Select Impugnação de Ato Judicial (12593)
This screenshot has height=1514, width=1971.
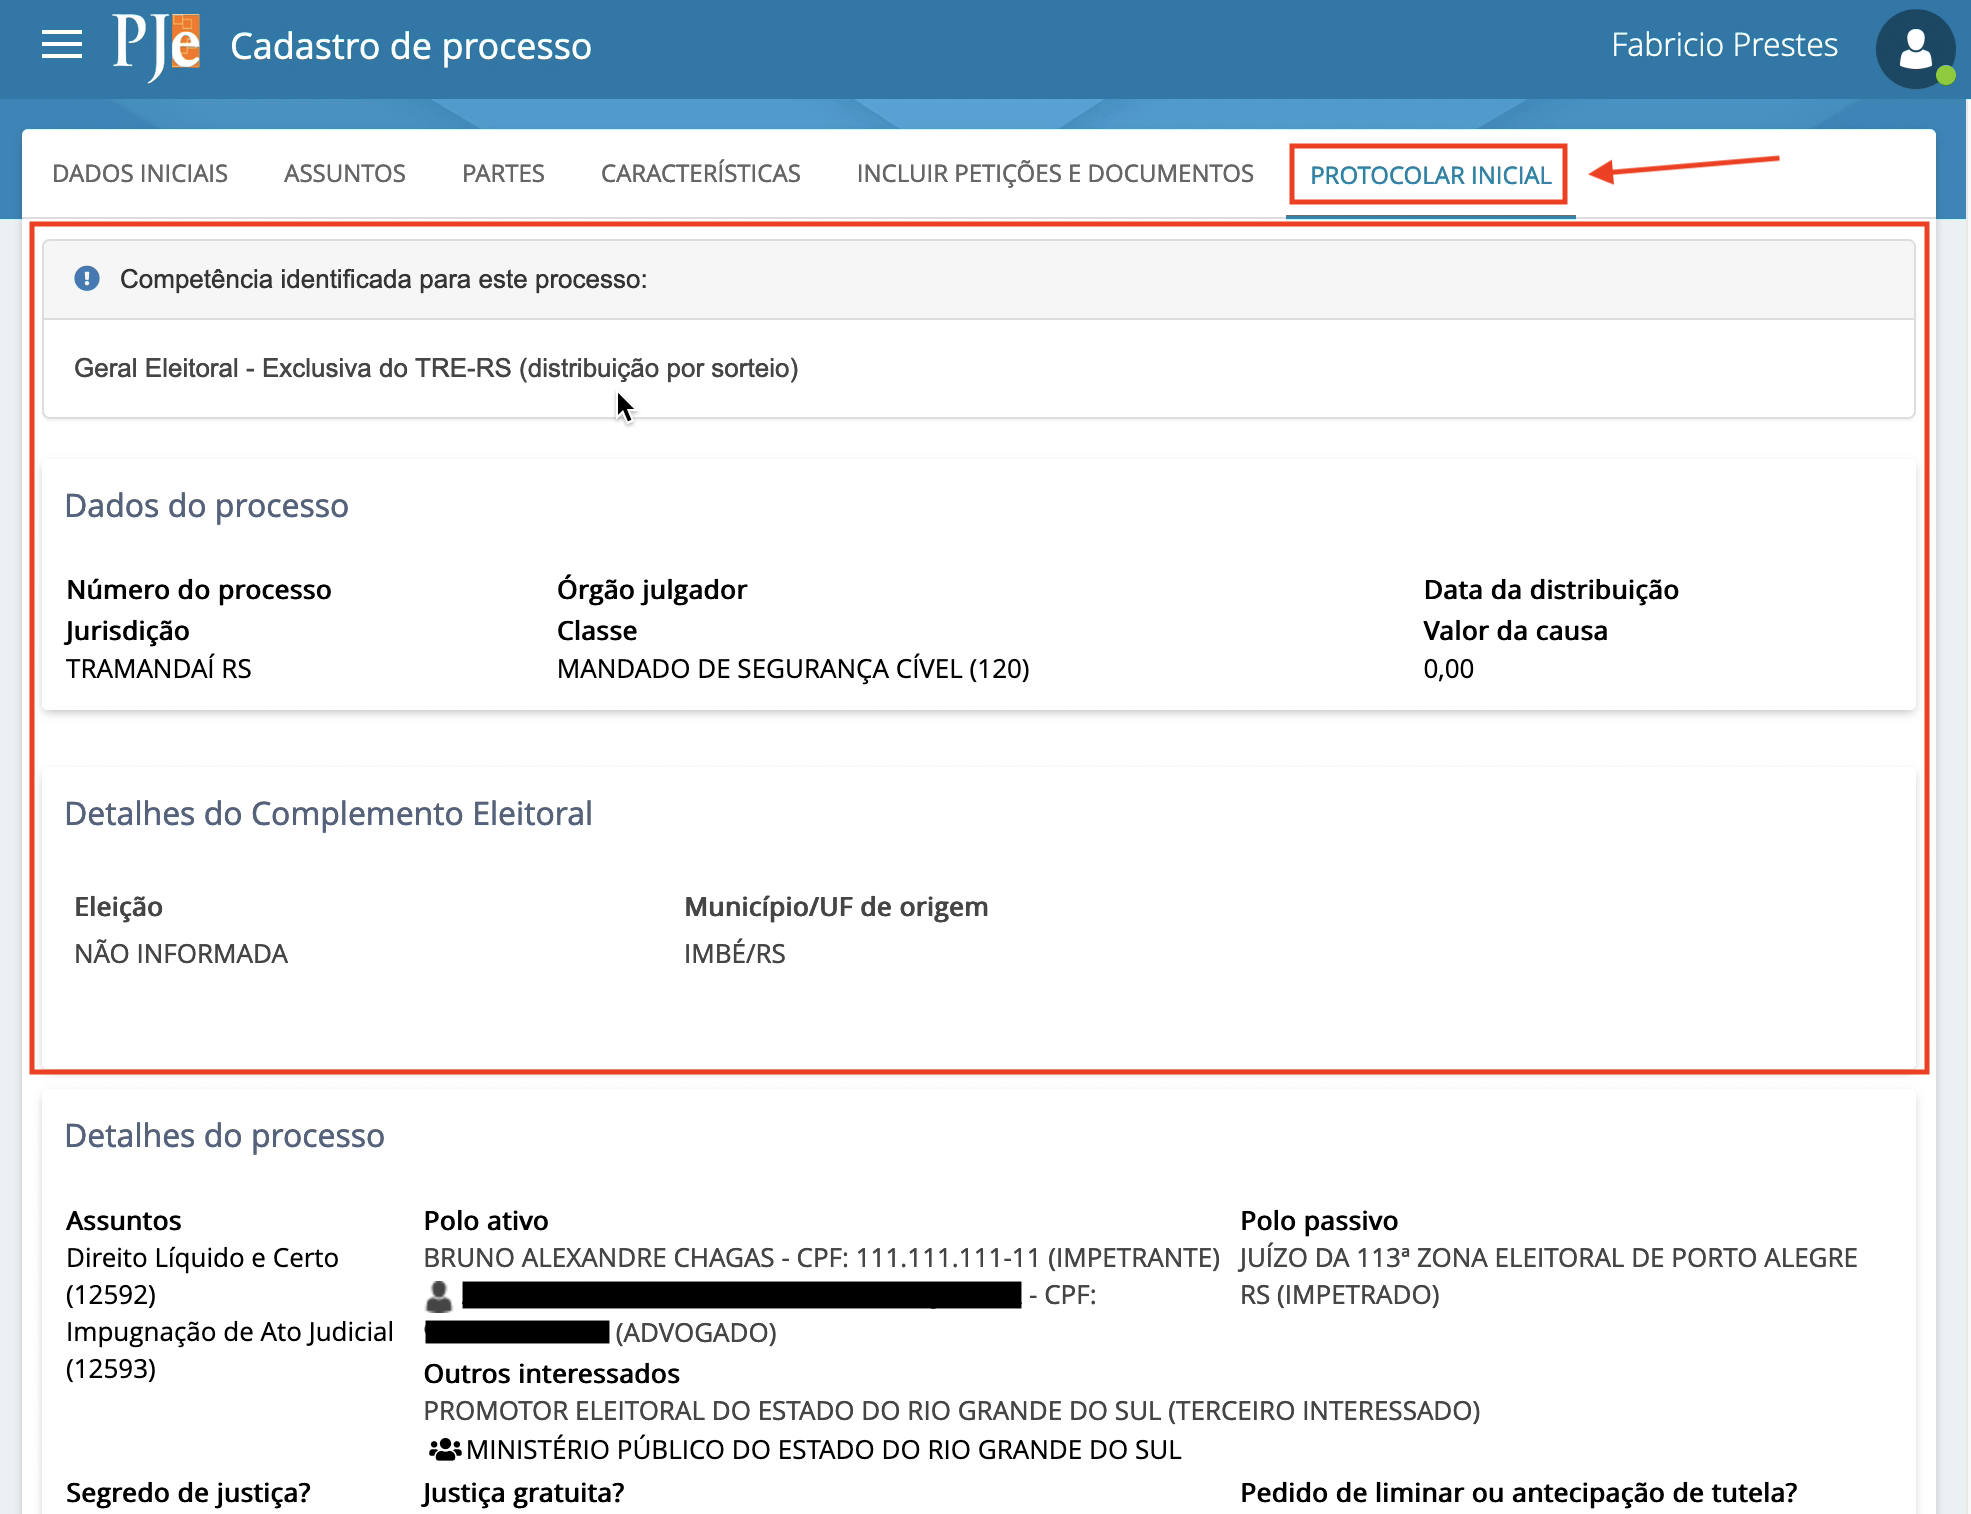click(x=229, y=1350)
